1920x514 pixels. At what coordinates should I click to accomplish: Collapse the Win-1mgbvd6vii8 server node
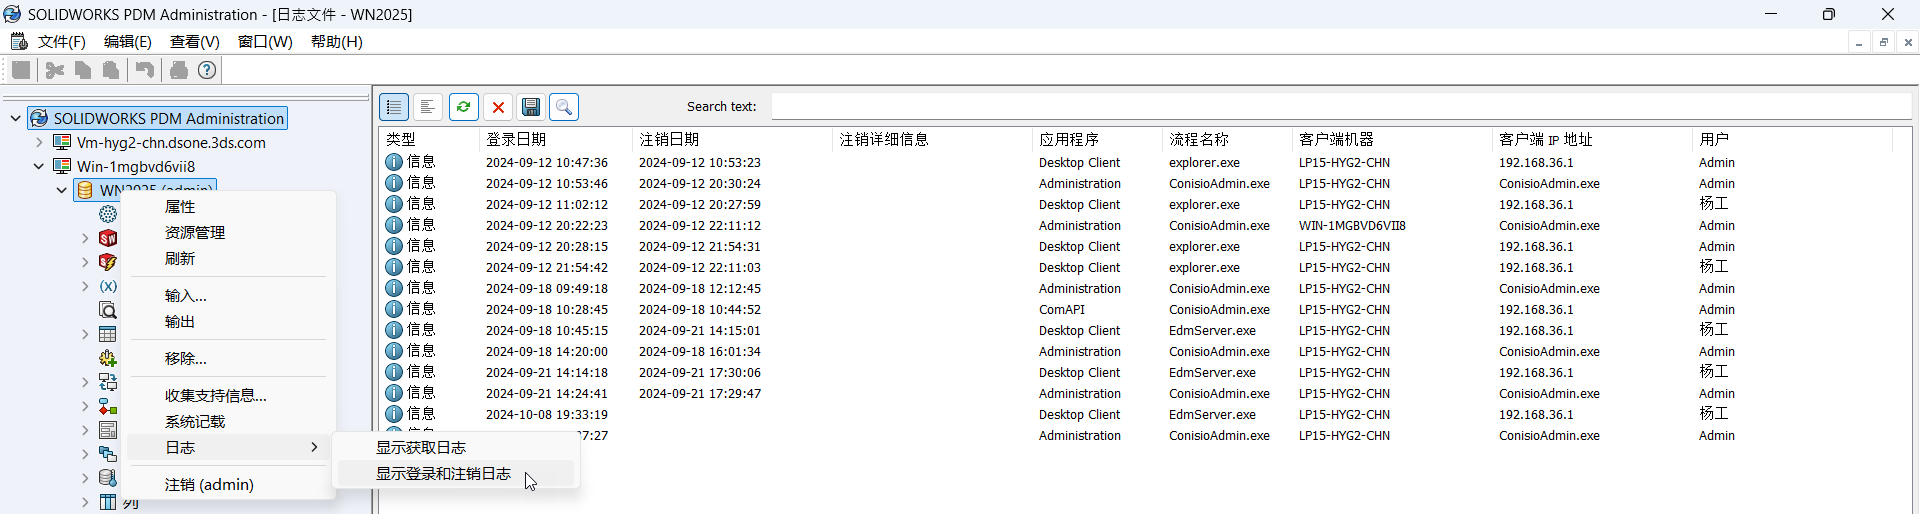pyautogui.click(x=39, y=166)
